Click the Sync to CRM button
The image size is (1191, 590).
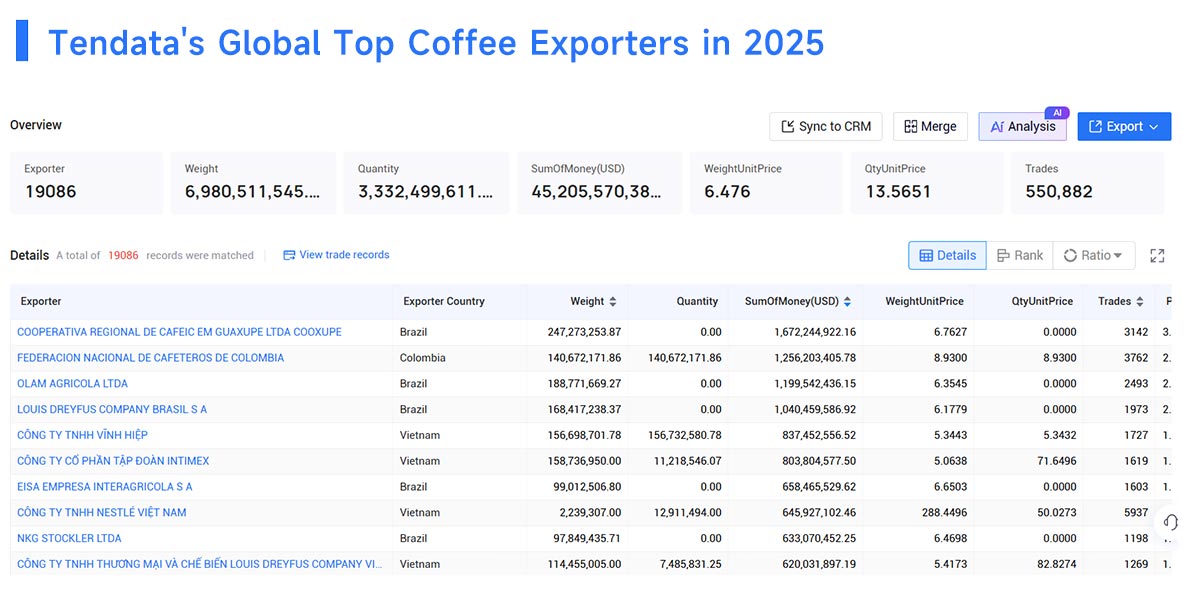[x=826, y=127]
